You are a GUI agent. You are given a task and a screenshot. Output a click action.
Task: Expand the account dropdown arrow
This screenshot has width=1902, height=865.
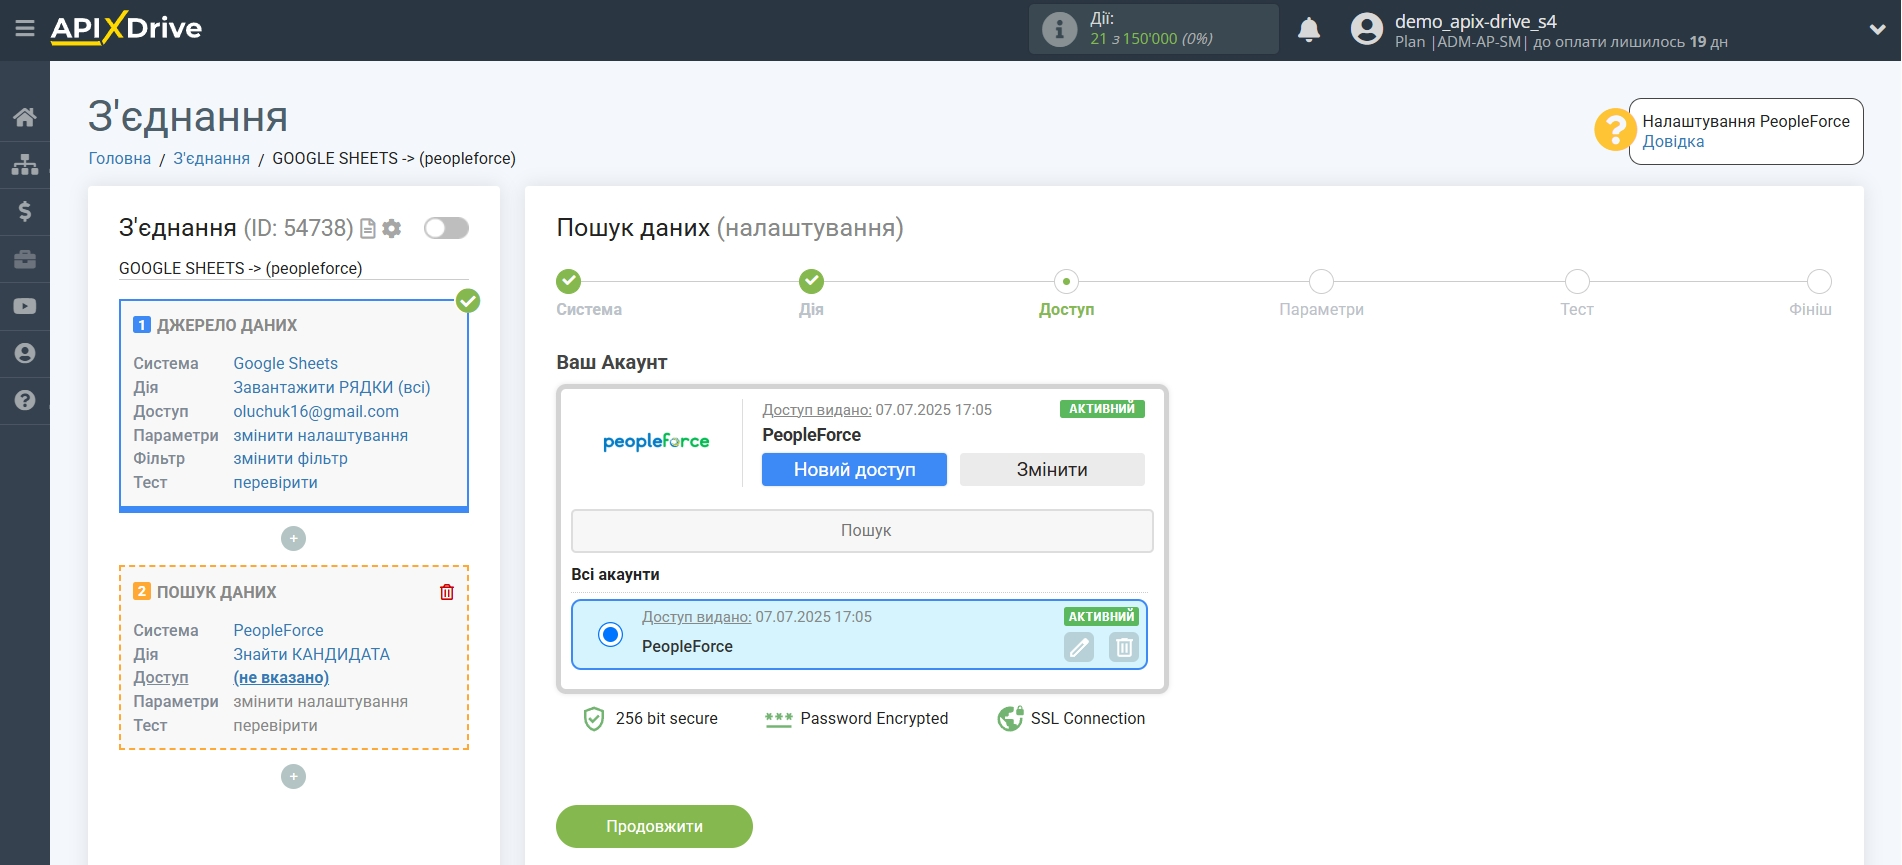pos(1876,30)
